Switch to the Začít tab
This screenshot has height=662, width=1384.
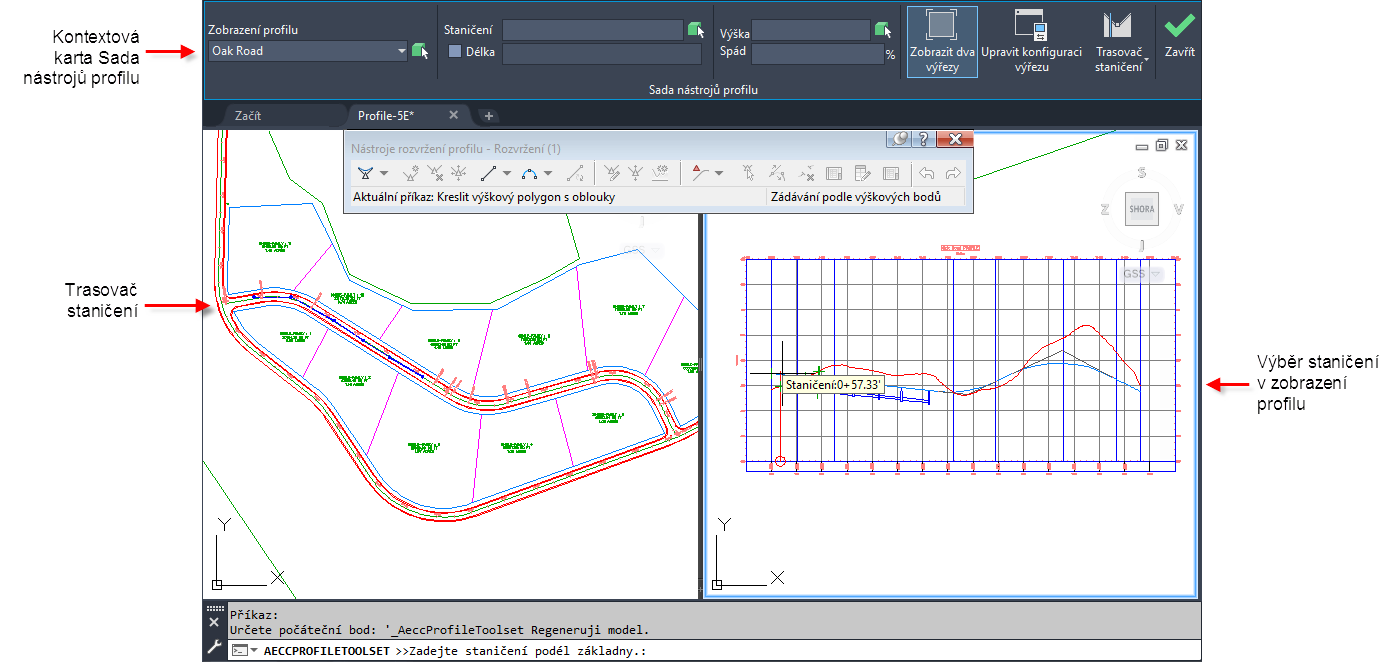pyautogui.click(x=248, y=115)
